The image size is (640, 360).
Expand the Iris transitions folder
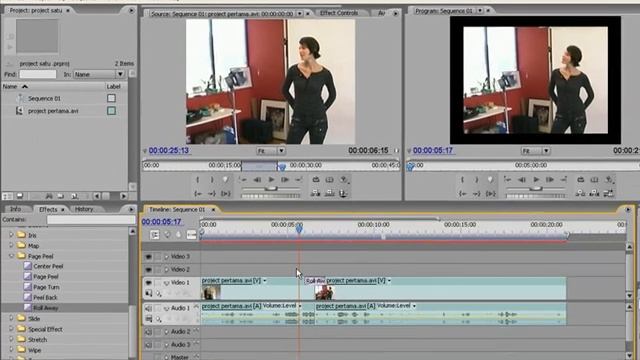(11, 235)
